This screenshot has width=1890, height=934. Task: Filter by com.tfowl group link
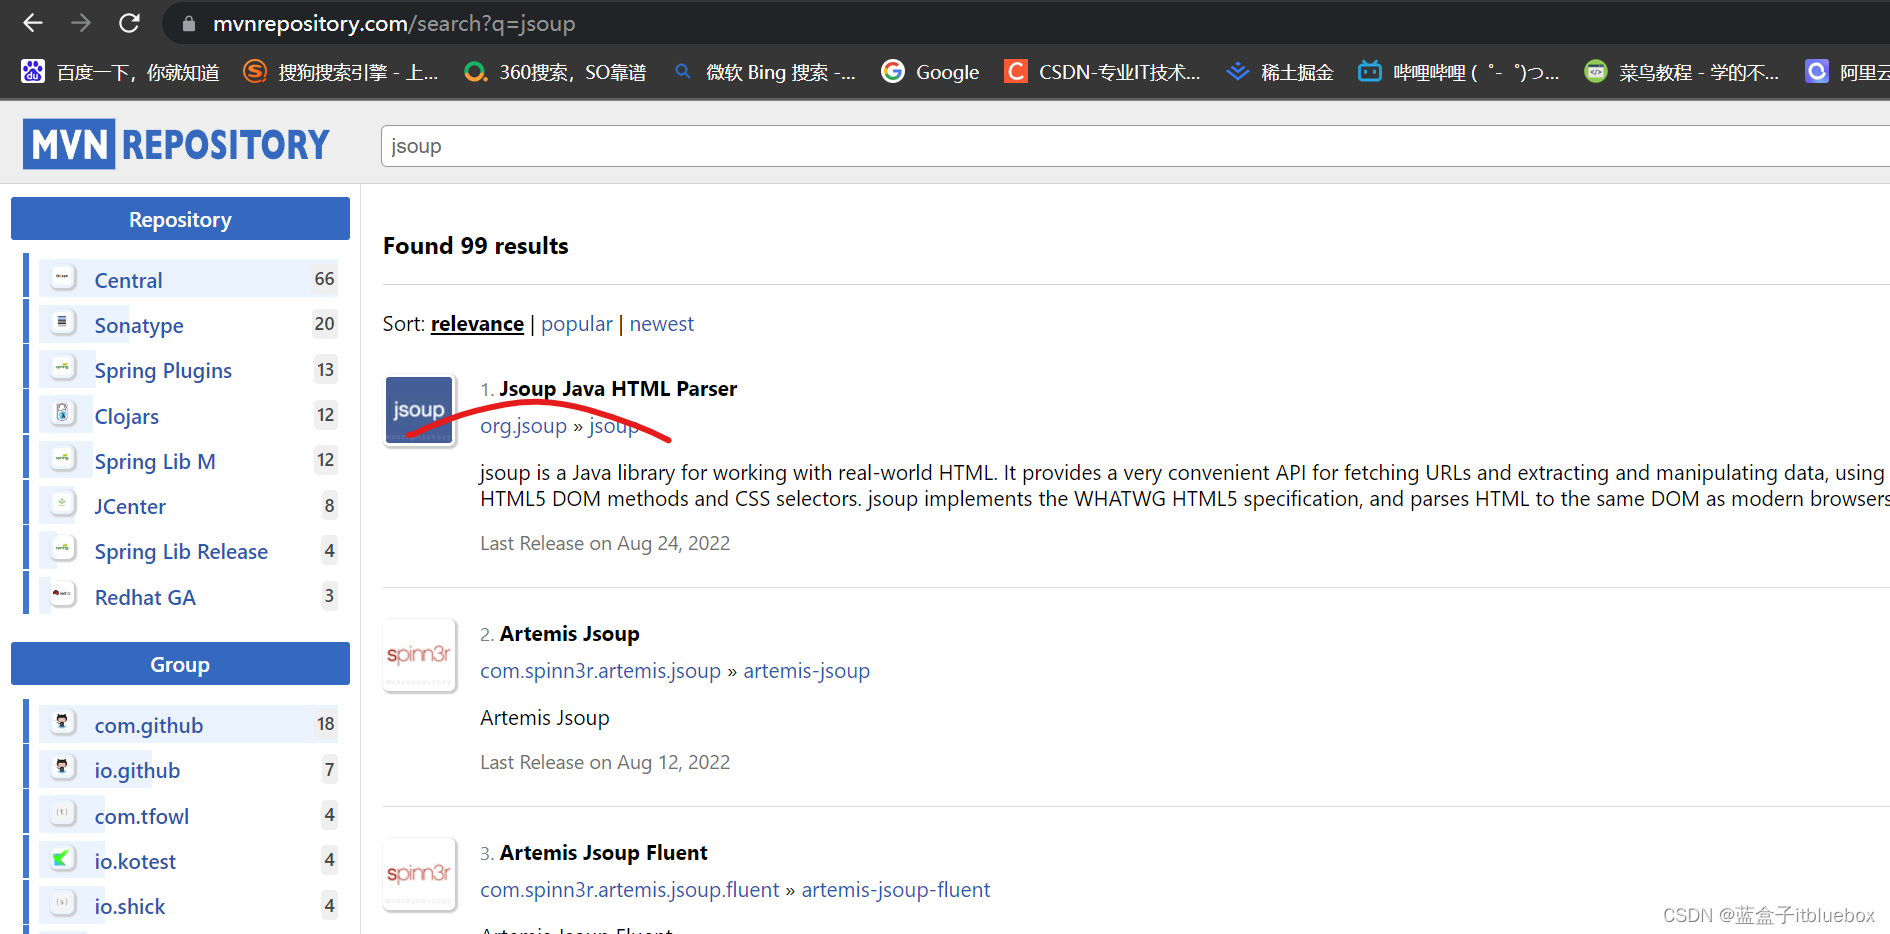[x=142, y=817]
